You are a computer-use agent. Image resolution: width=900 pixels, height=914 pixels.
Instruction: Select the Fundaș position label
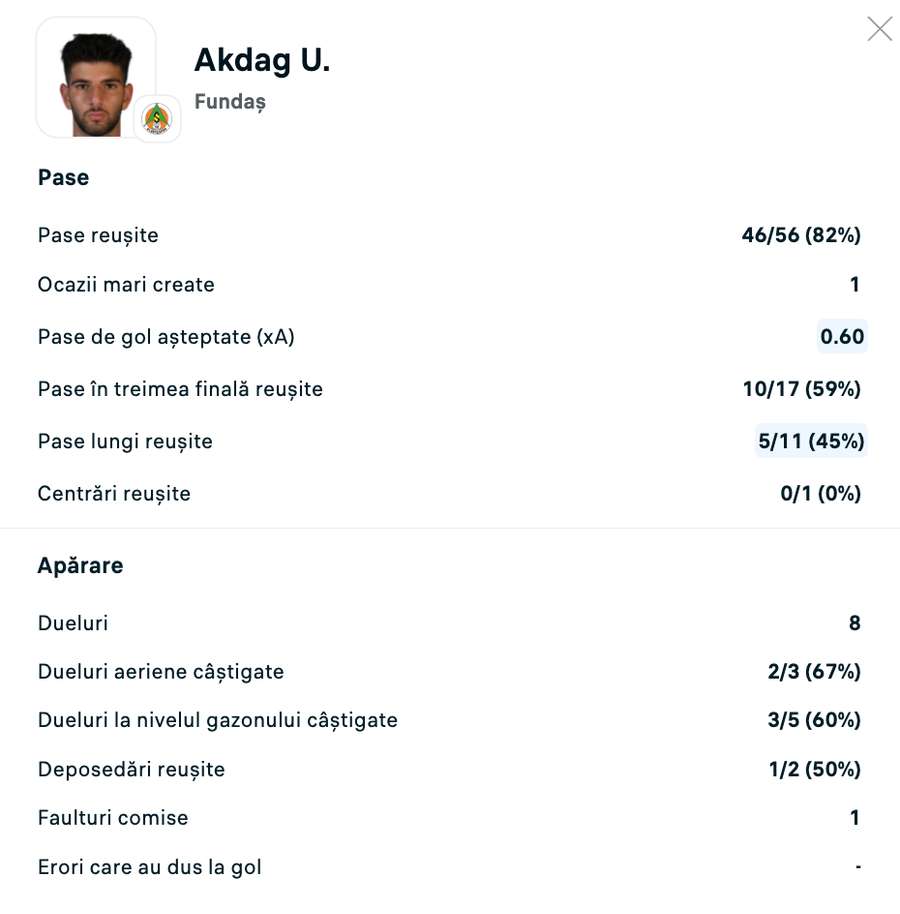pyautogui.click(x=230, y=101)
